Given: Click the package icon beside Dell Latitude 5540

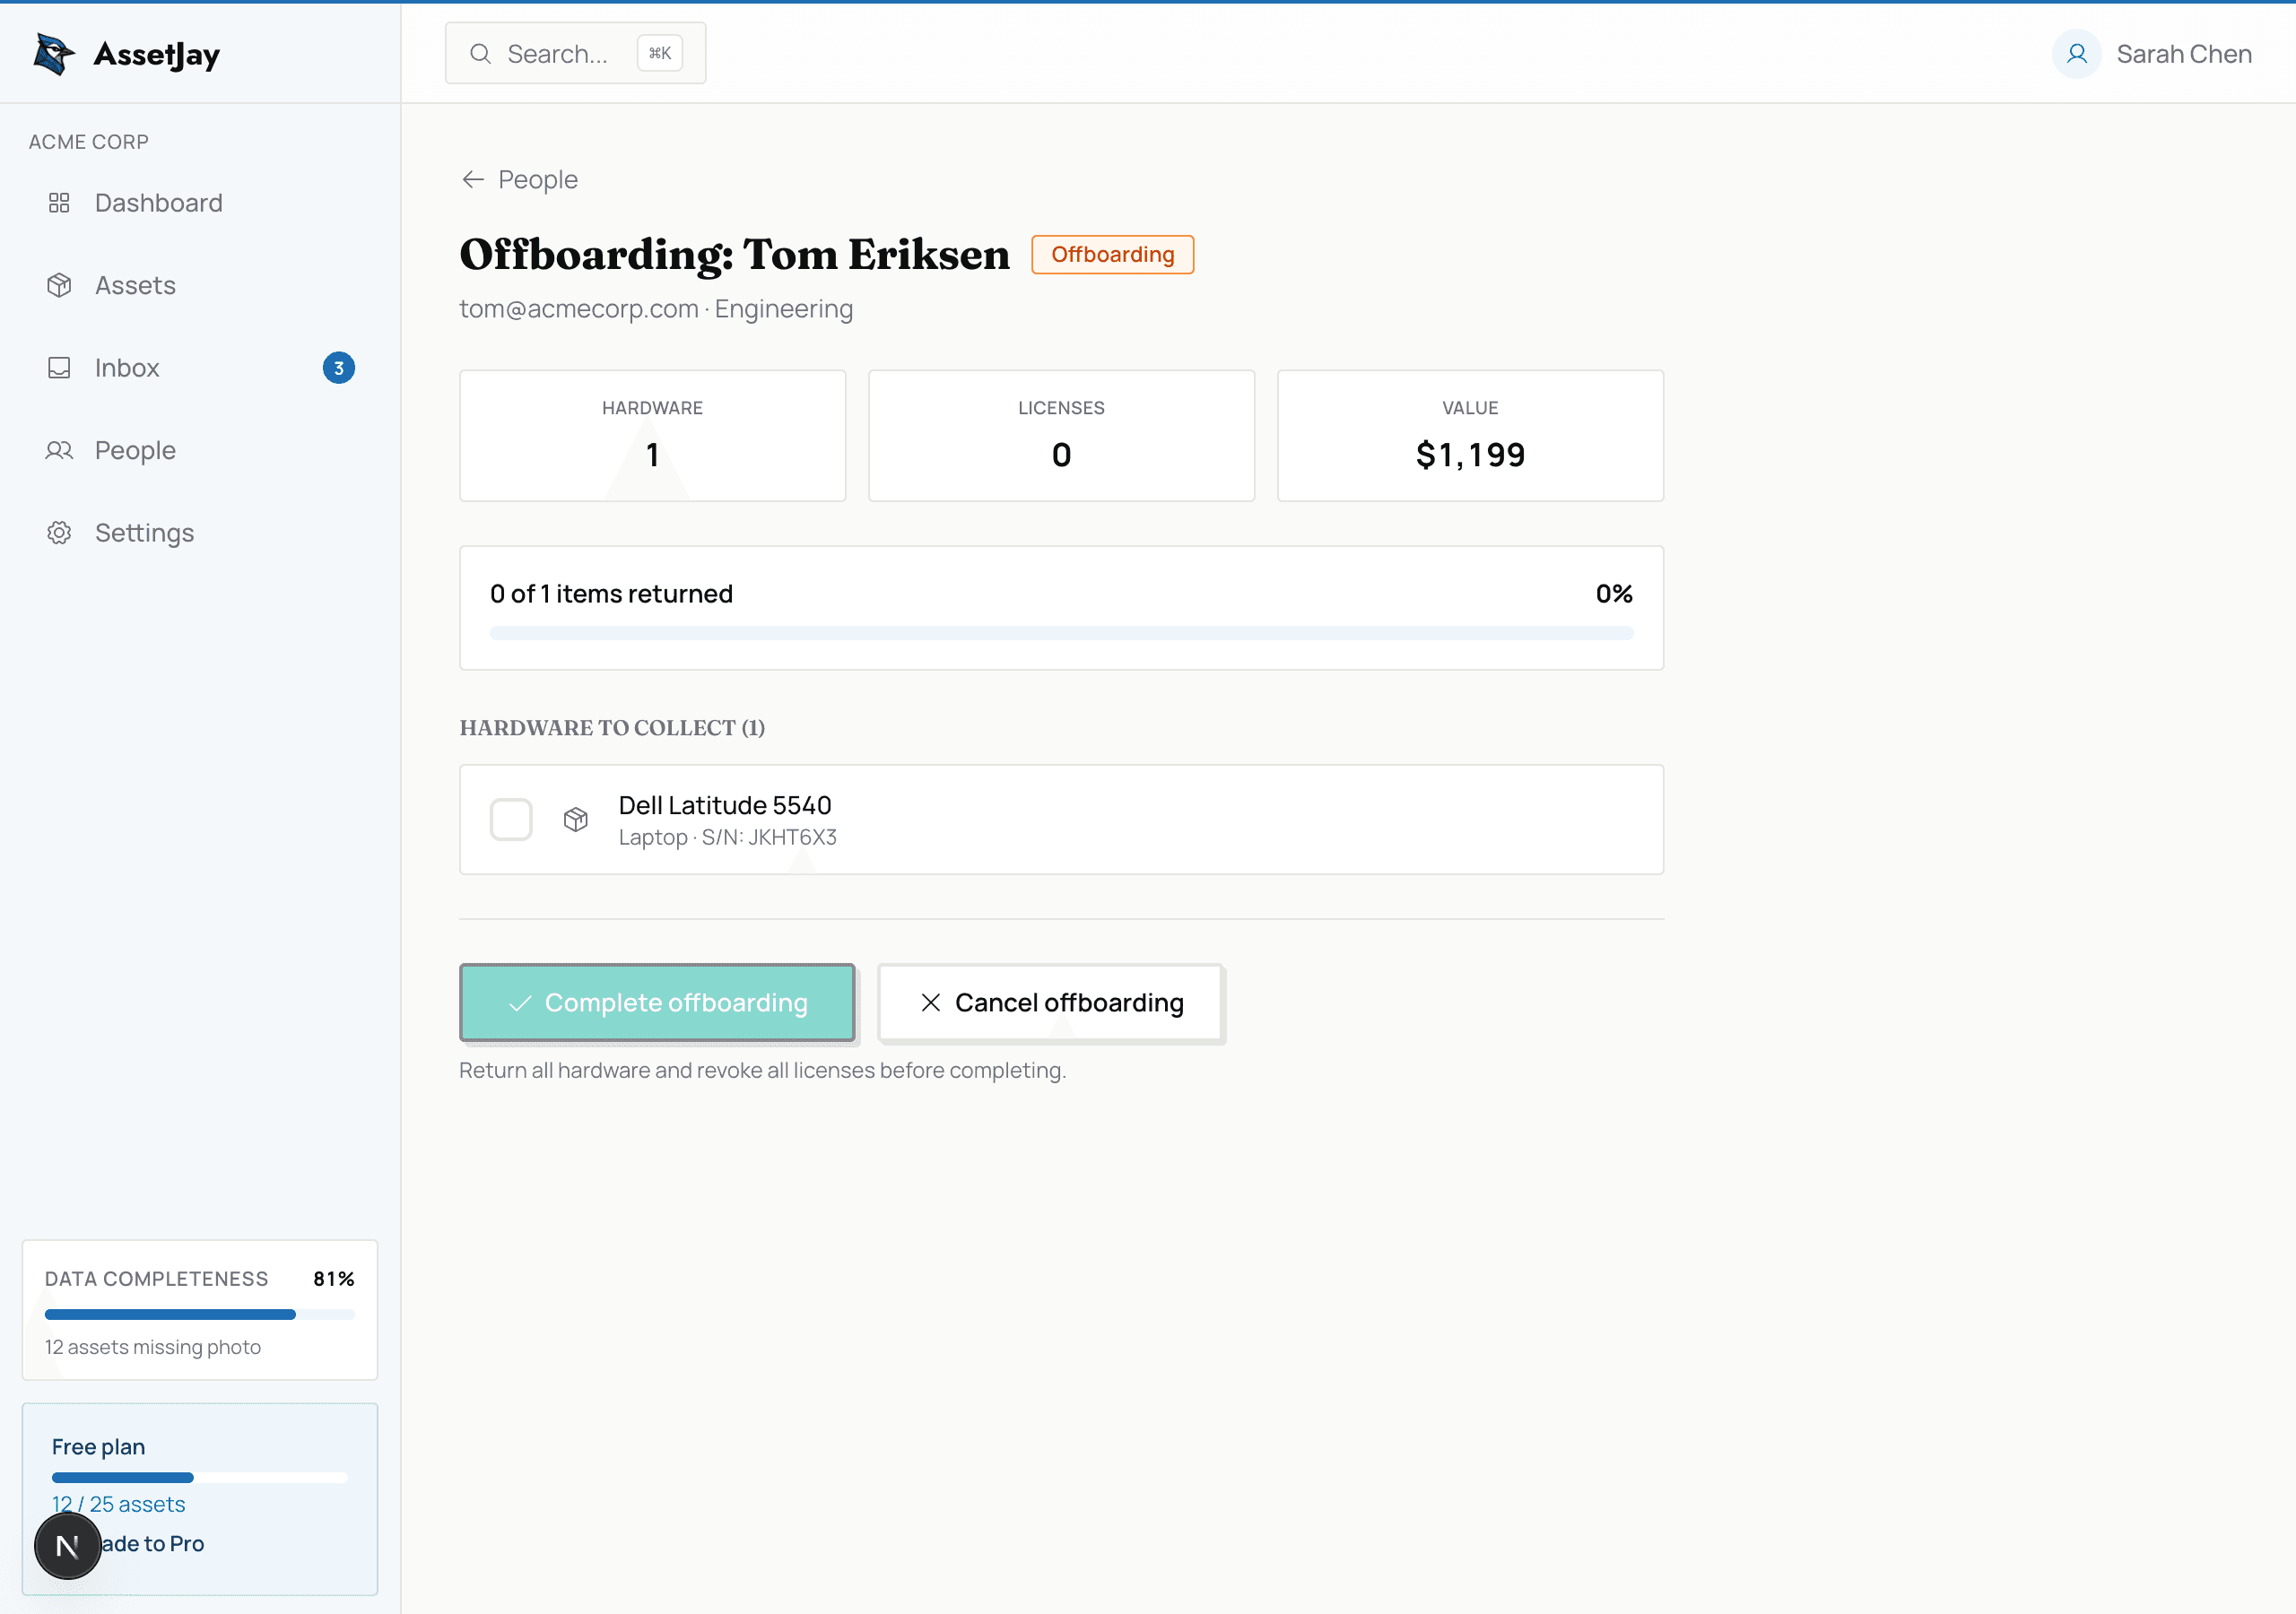Looking at the screenshot, I should tap(576, 819).
